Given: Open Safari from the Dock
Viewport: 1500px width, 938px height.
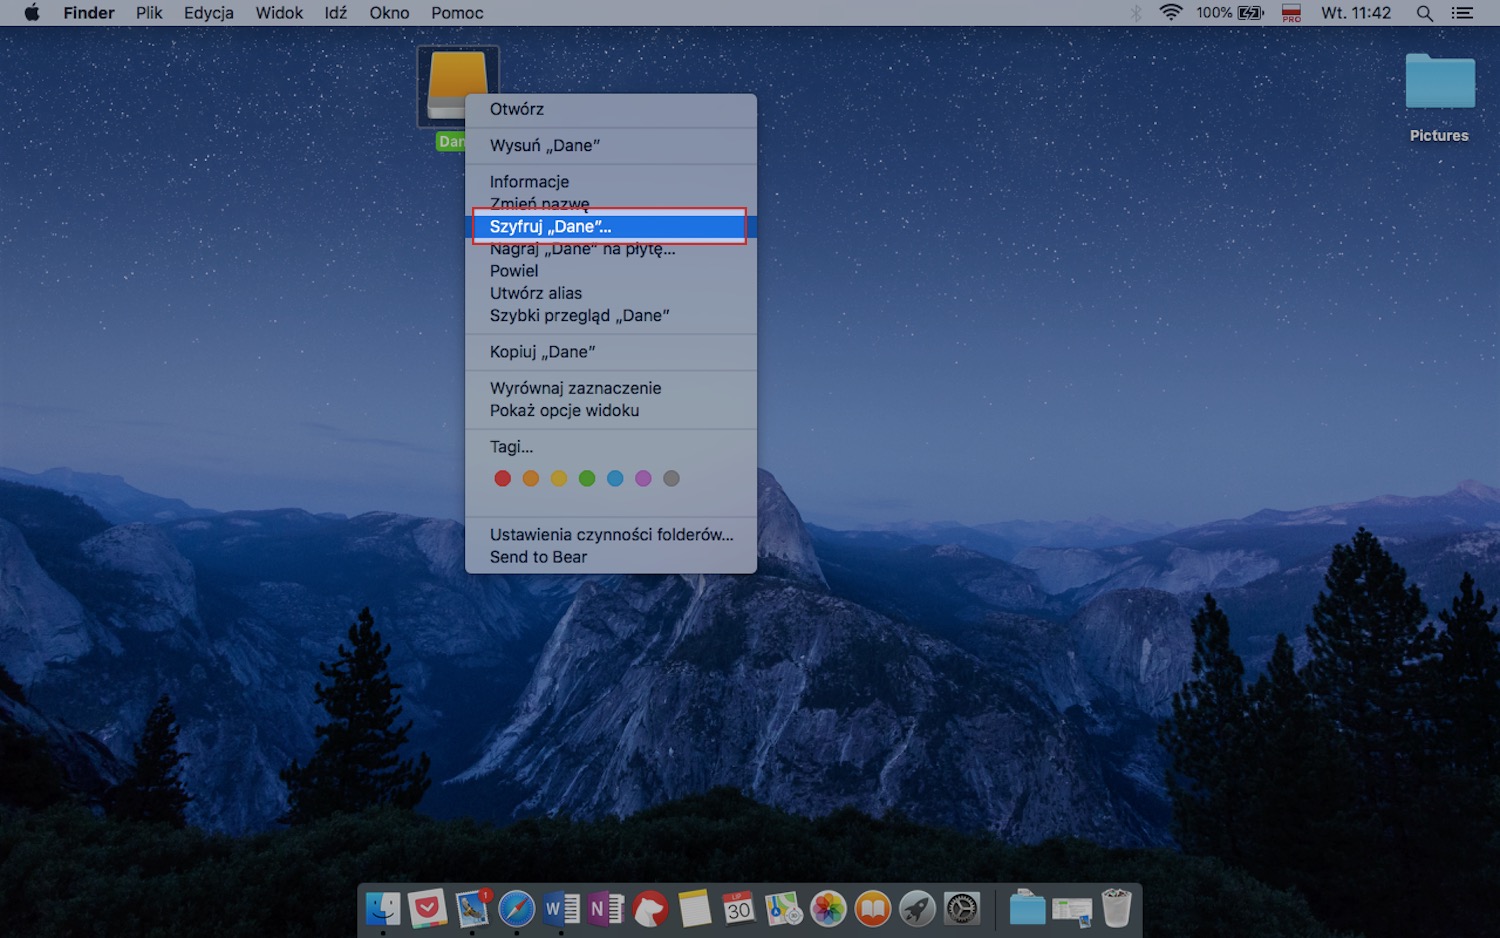Looking at the screenshot, I should click(x=515, y=909).
